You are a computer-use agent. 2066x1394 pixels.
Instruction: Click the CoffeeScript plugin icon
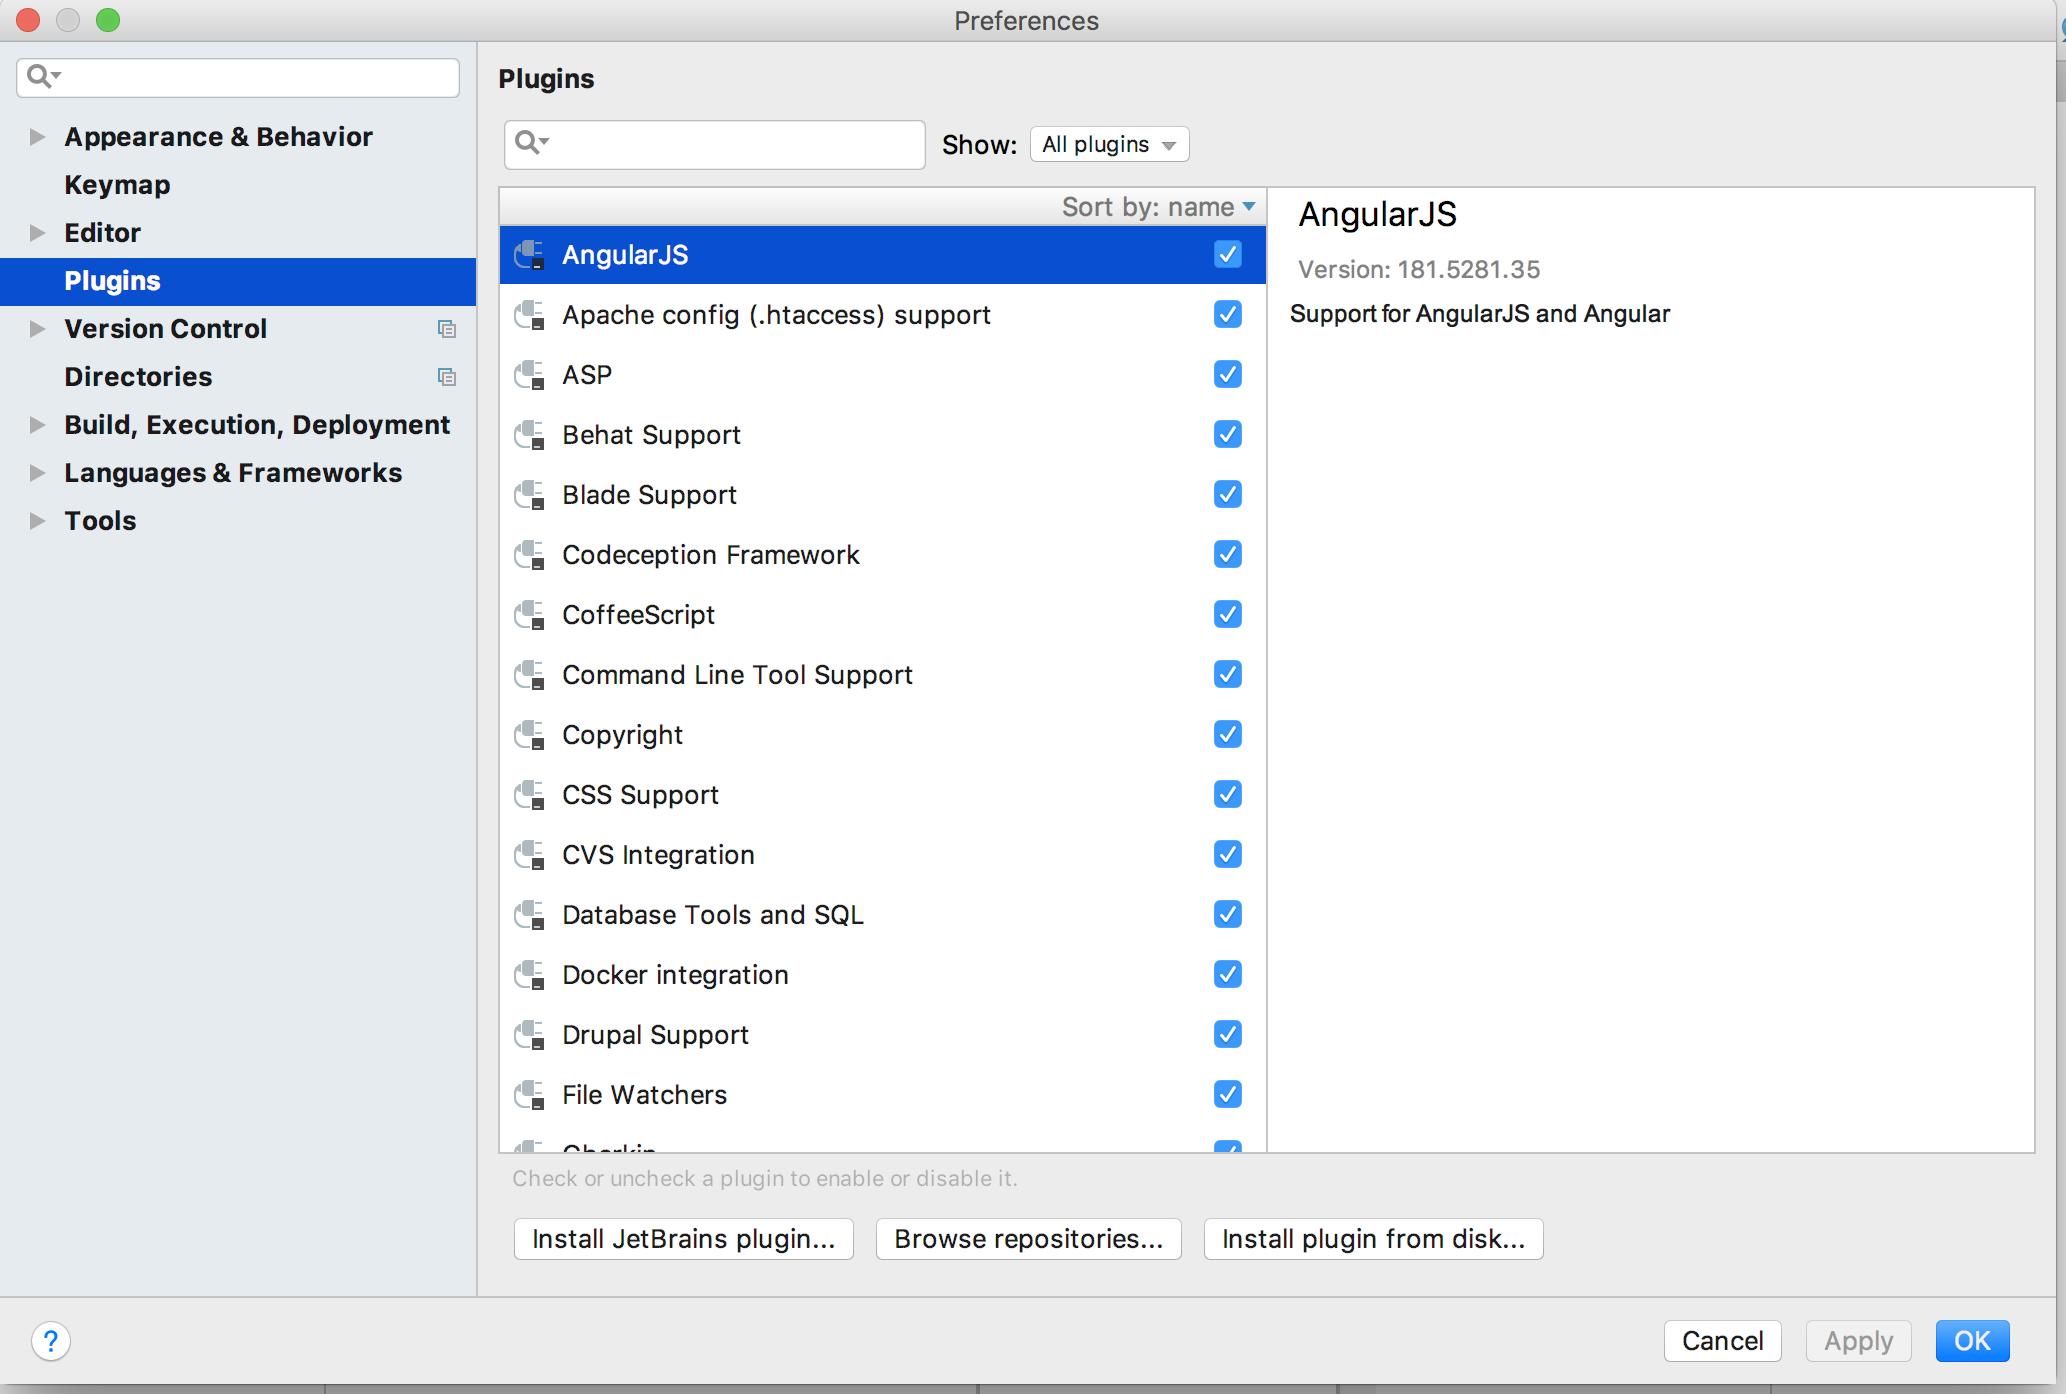coord(529,615)
